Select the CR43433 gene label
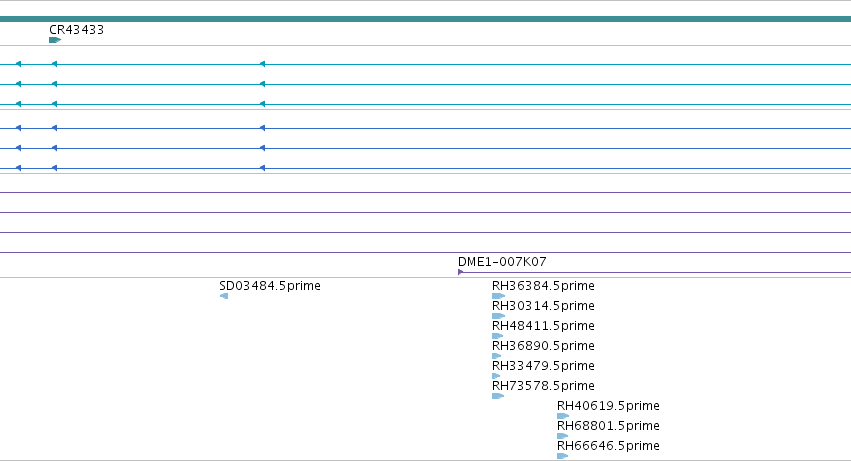The height and width of the screenshot is (461, 851). (76, 30)
